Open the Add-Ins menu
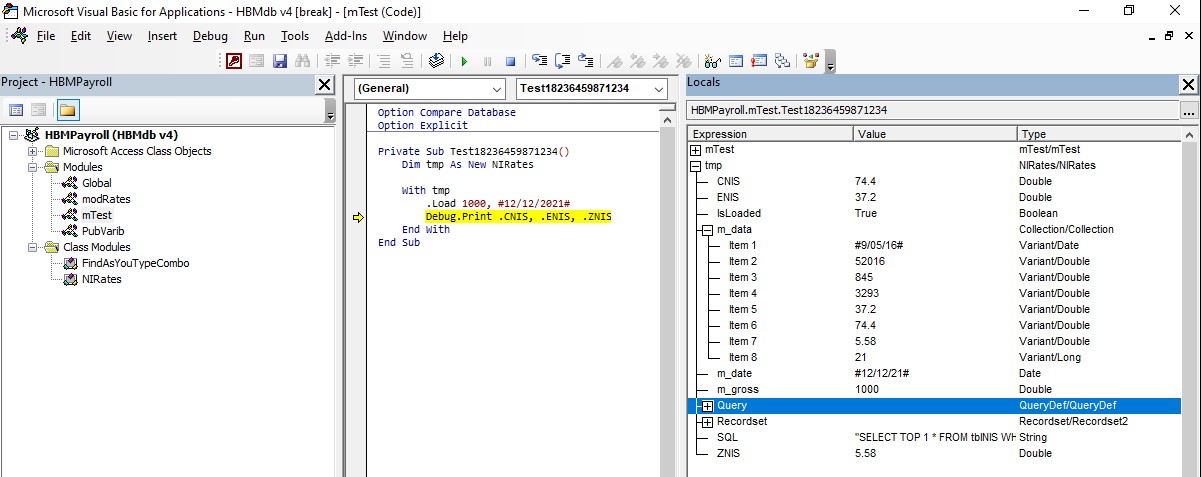Viewport: 1201px width, 477px height. [x=345, y=36]
